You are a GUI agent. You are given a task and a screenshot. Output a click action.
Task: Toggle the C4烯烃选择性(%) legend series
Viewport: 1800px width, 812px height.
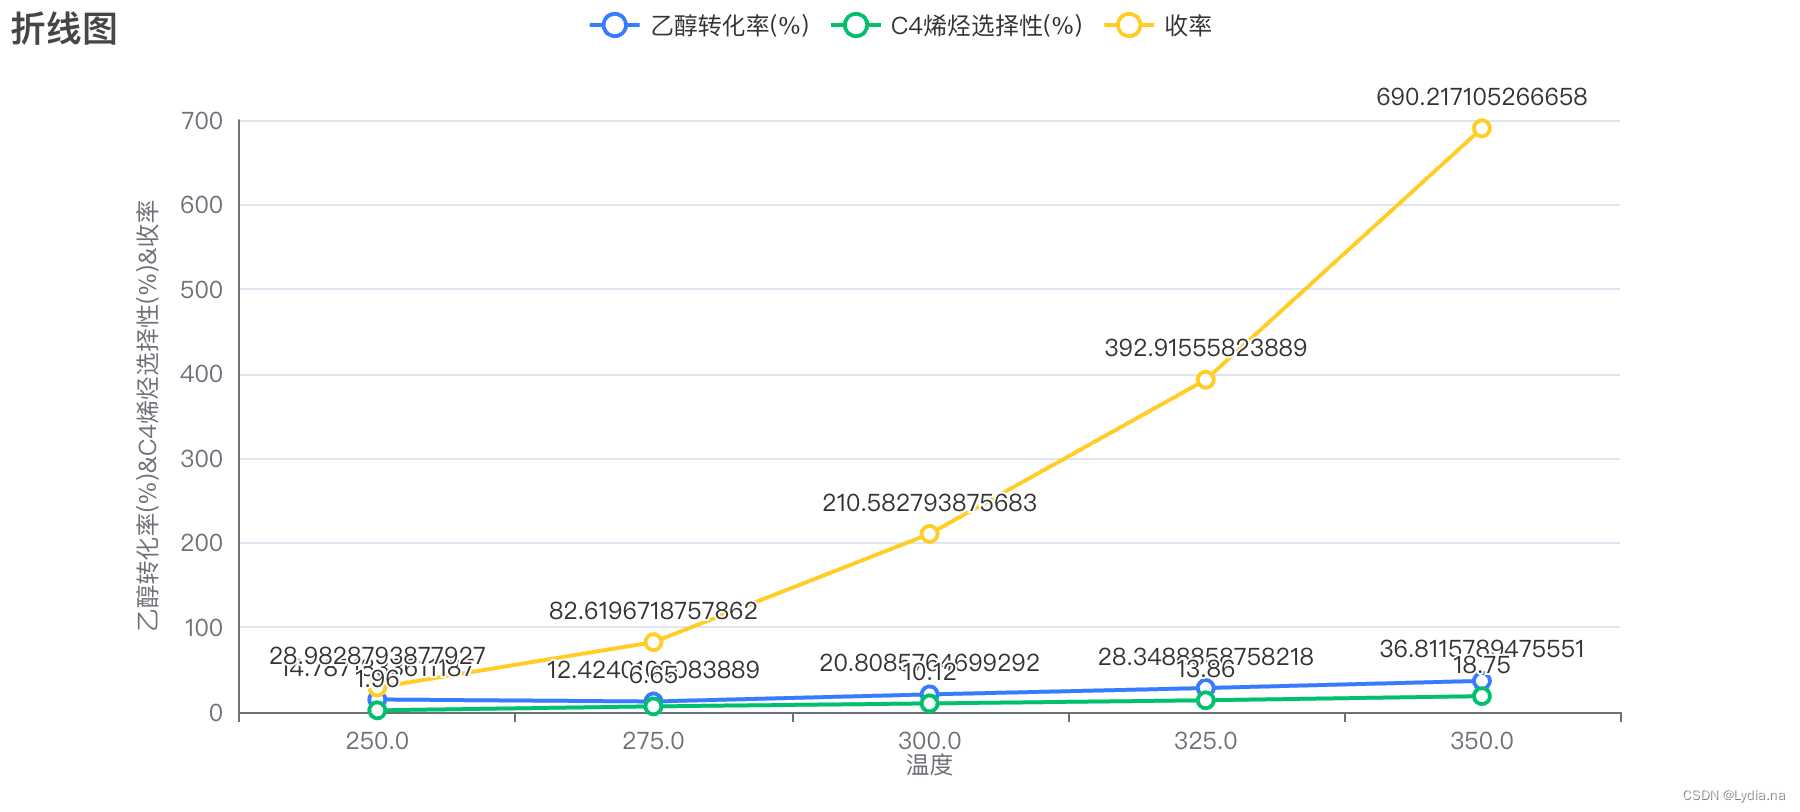(x=957, y=26)
